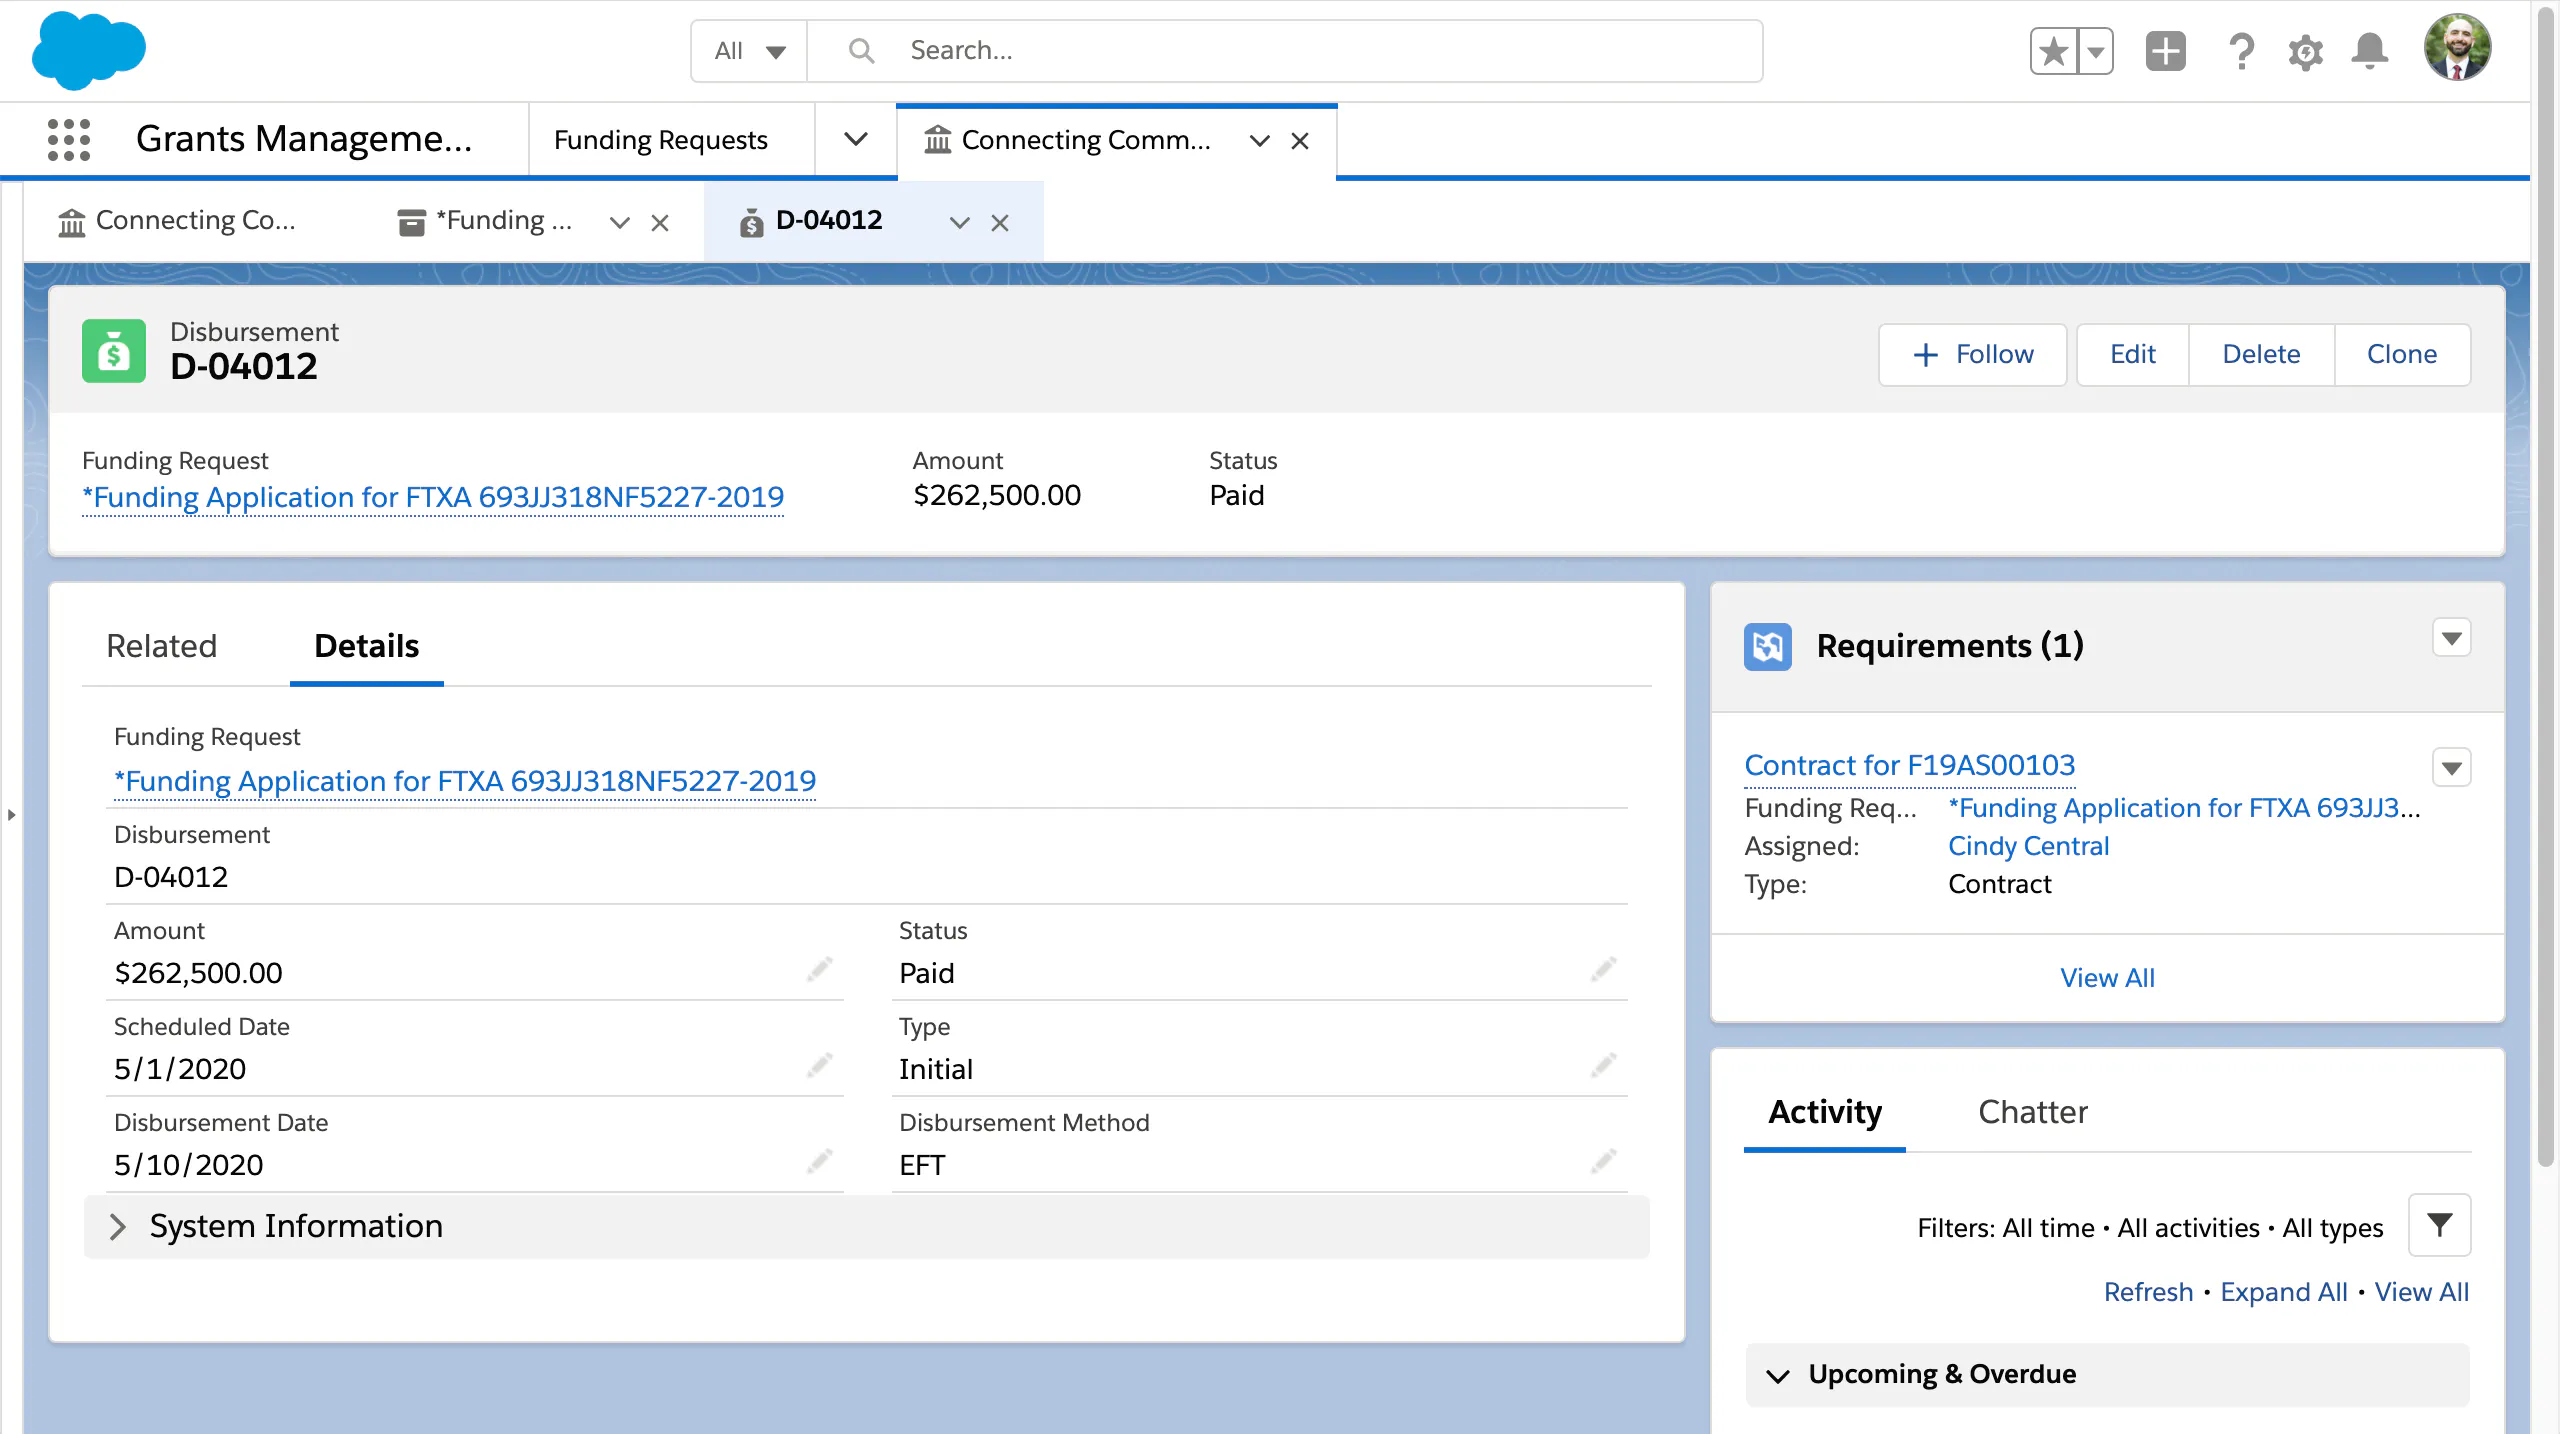2560x1434 pixels.
Task: Edit Amount field pencil icon
Action: pos(819,969)
